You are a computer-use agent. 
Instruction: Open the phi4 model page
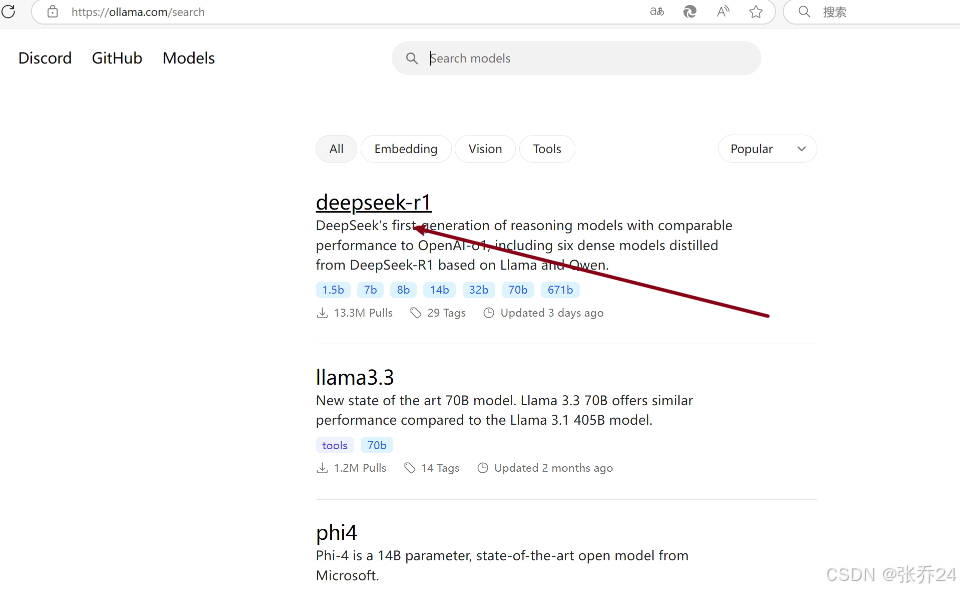[336, 533]
